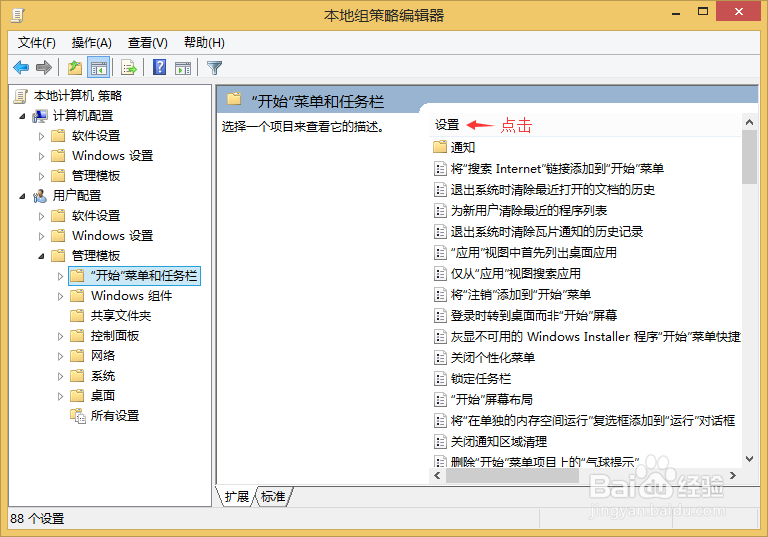Toggle the Show/Hide action pane icon
Screen dimensions: 768x537
point(183,67)
